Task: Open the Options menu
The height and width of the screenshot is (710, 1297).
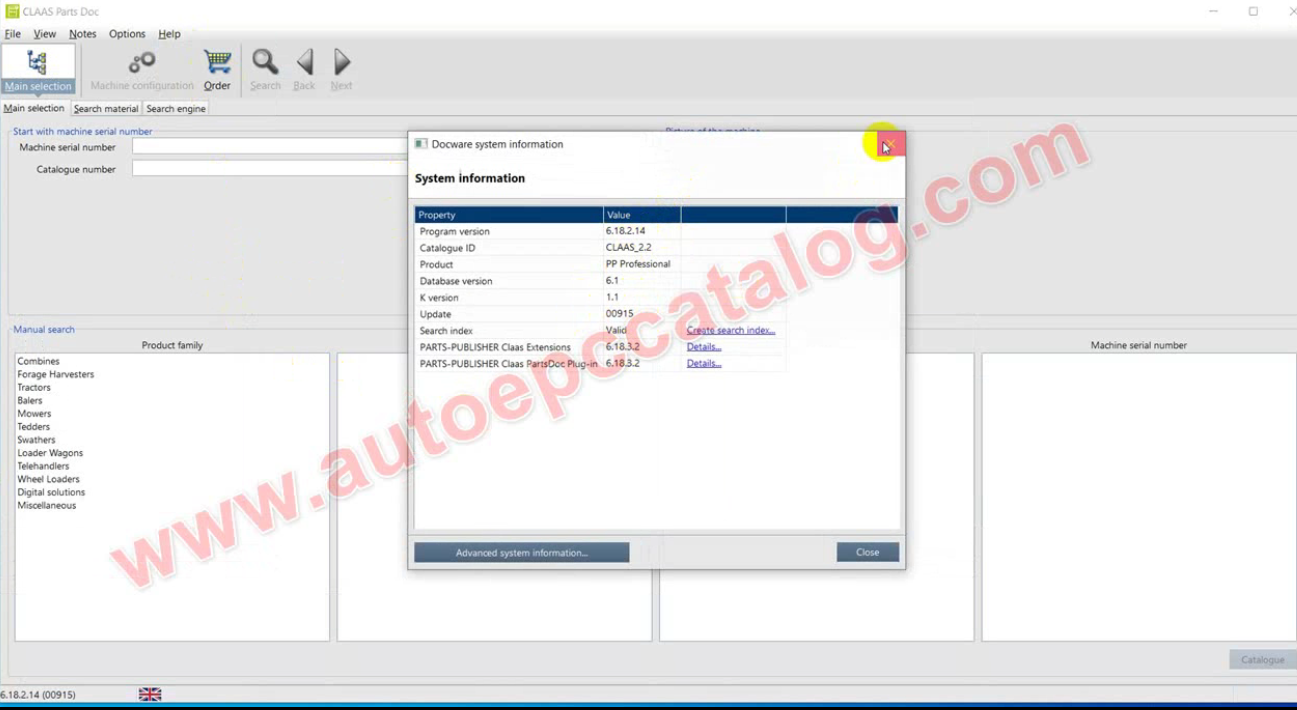Action: [127, 34]
